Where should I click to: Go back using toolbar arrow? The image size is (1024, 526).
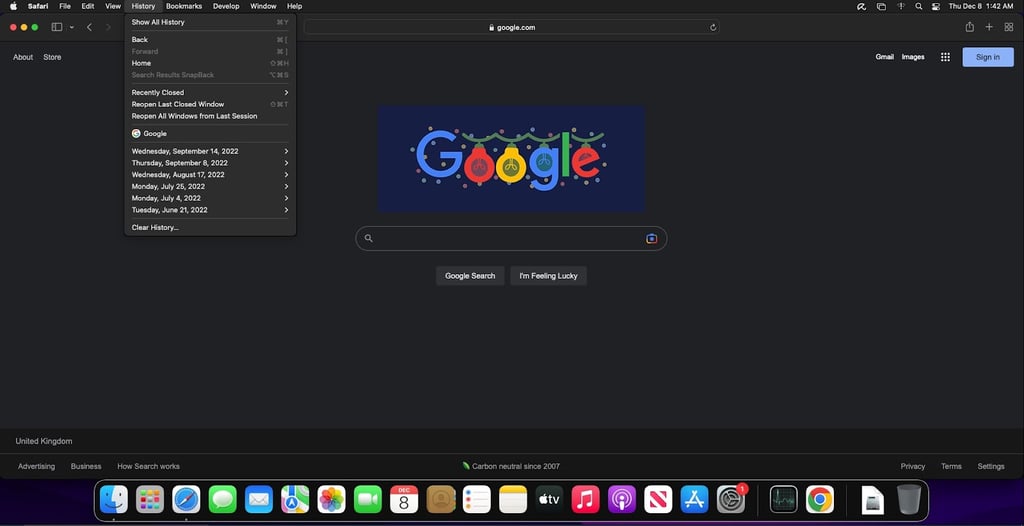pos(89,27)
